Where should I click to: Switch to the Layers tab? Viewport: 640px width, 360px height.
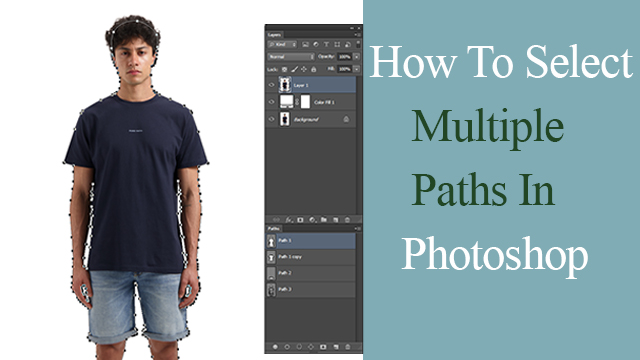click(274, 35)
